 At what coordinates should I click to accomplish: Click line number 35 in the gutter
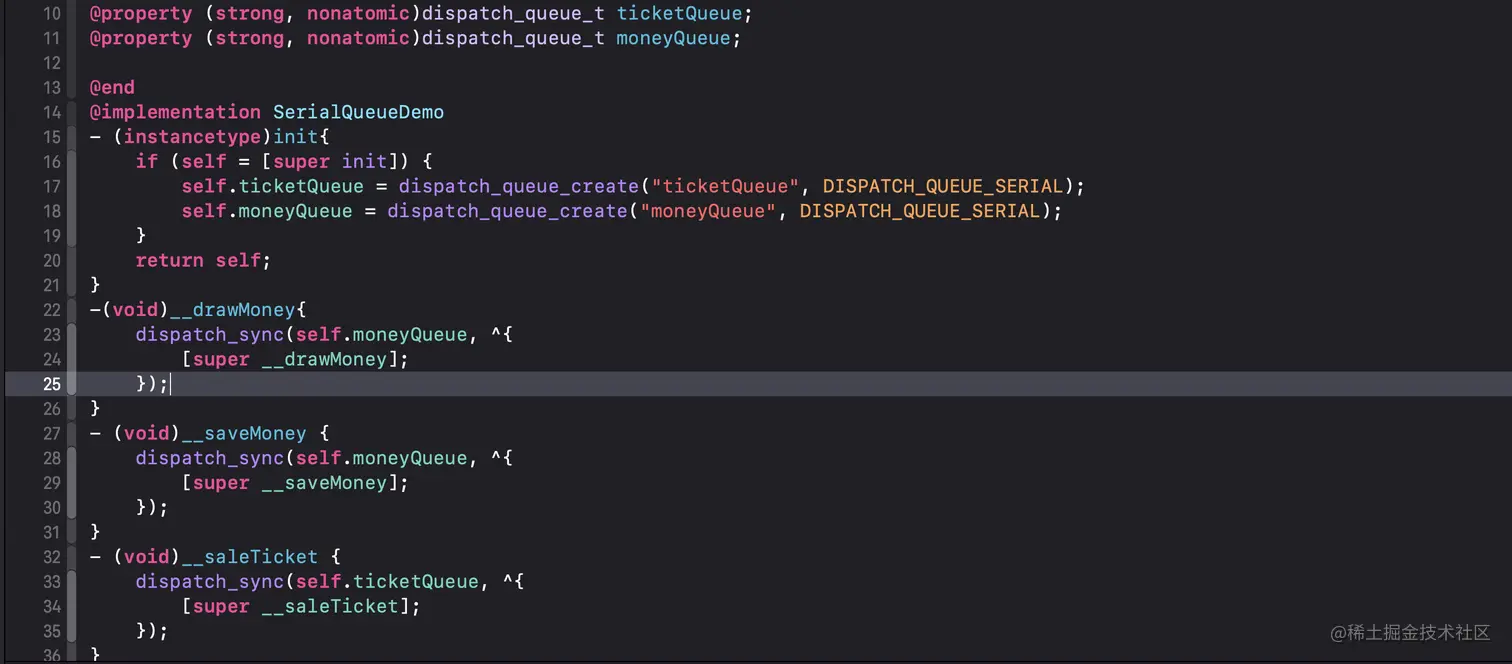coord(51,631)
